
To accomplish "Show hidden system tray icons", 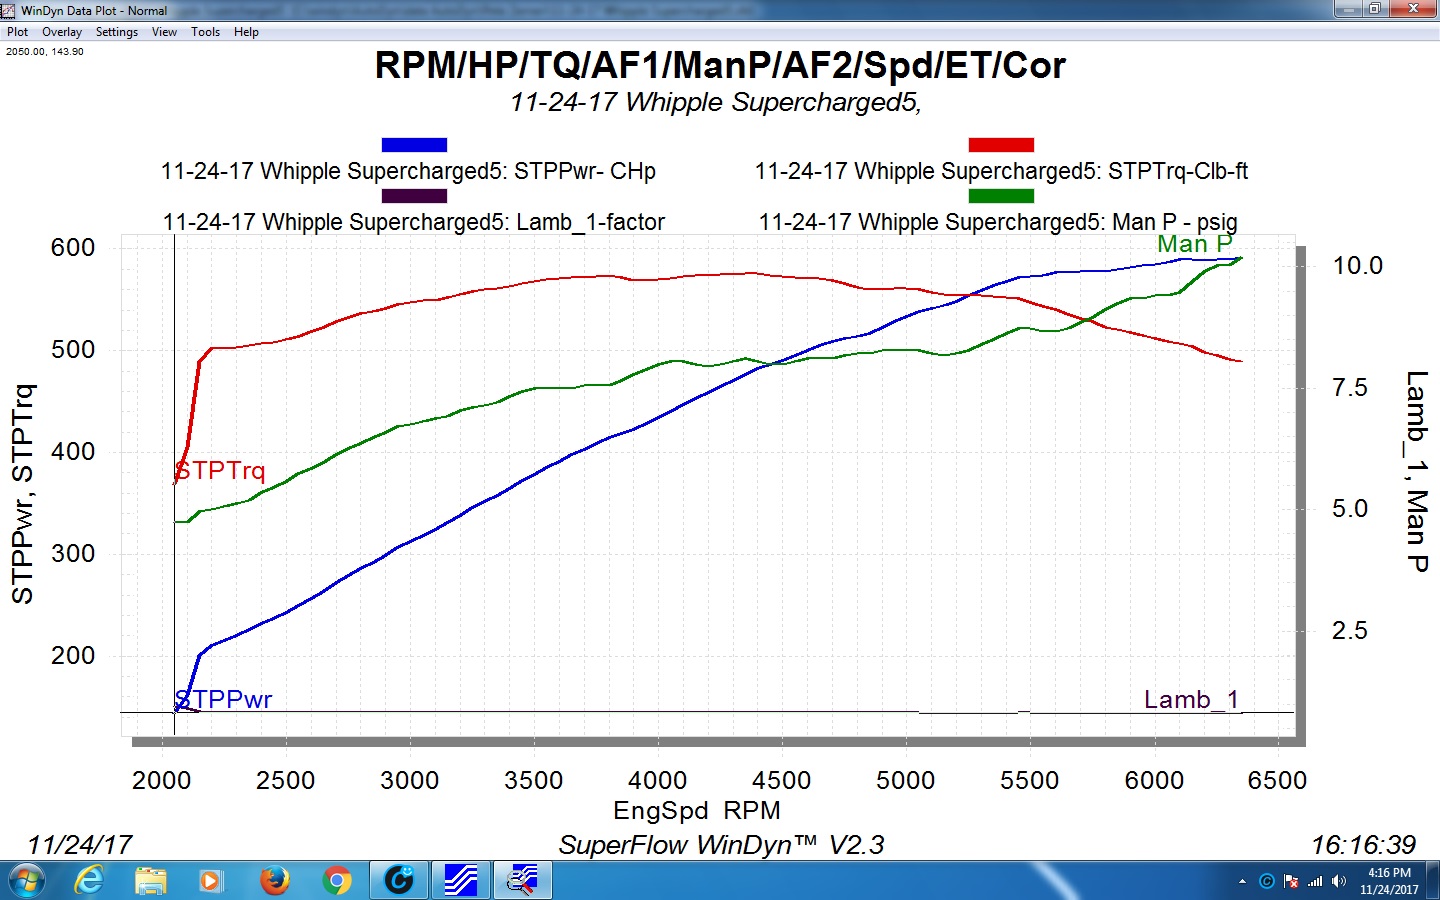I will pyautogui.click(x=1242, y=881).
